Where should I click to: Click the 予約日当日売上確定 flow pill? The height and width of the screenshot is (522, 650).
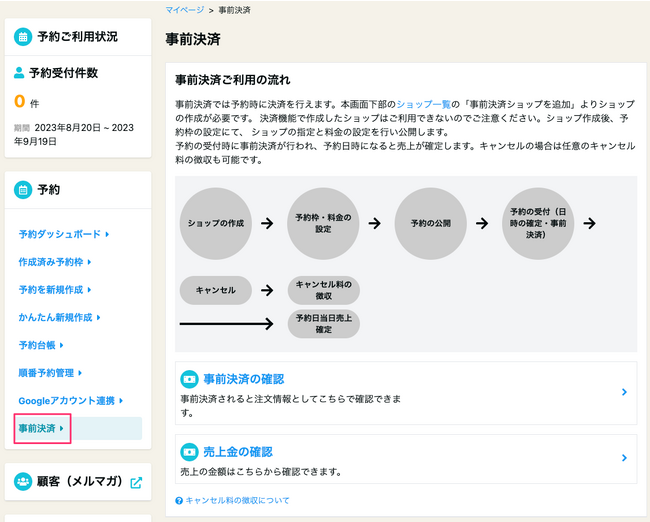323,324
